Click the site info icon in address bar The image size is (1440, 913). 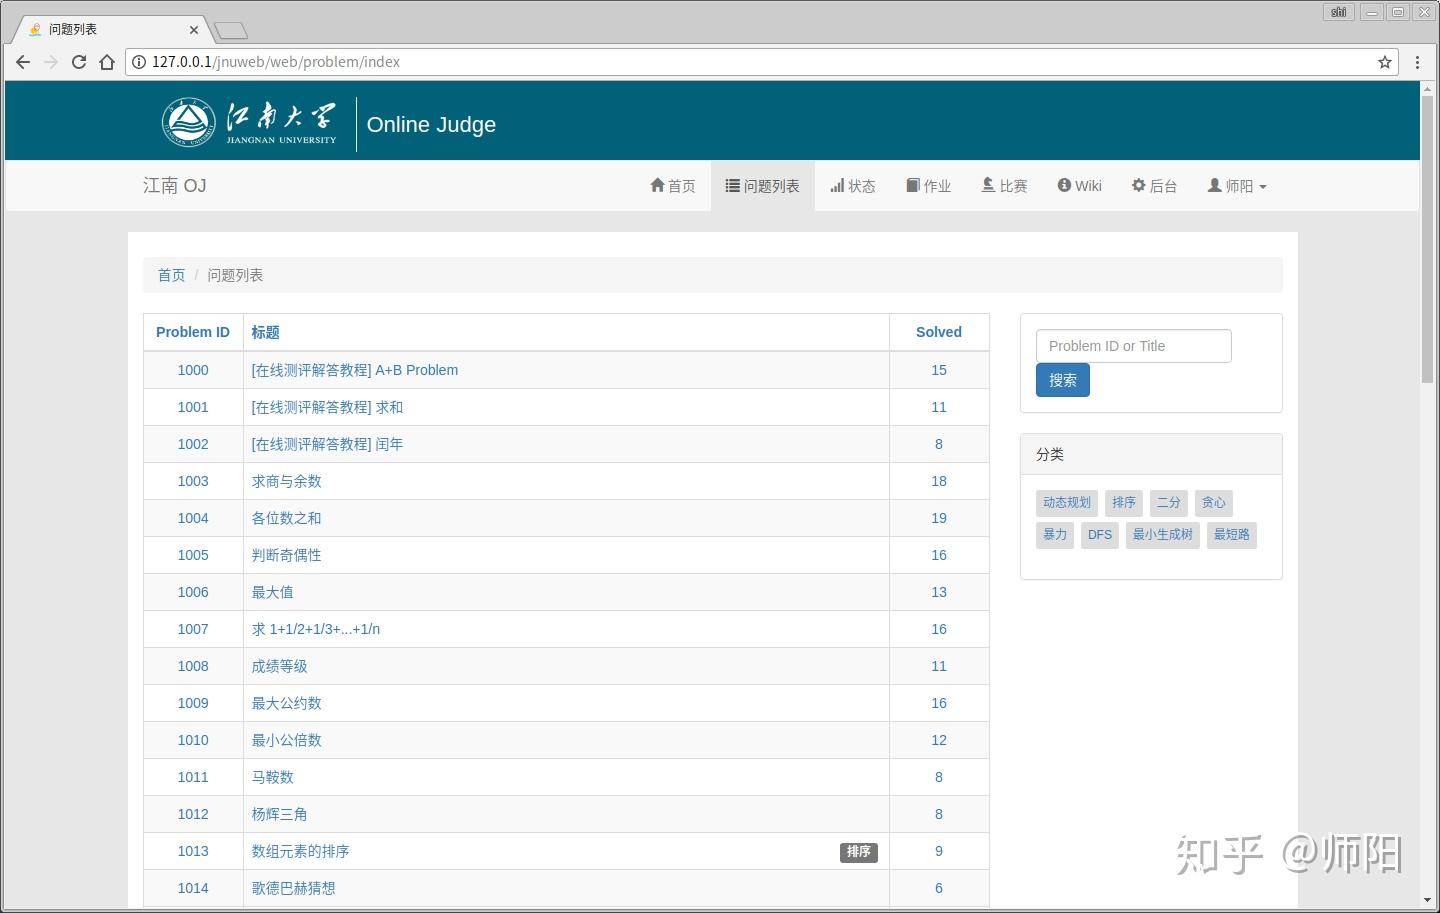pos(139,62)
